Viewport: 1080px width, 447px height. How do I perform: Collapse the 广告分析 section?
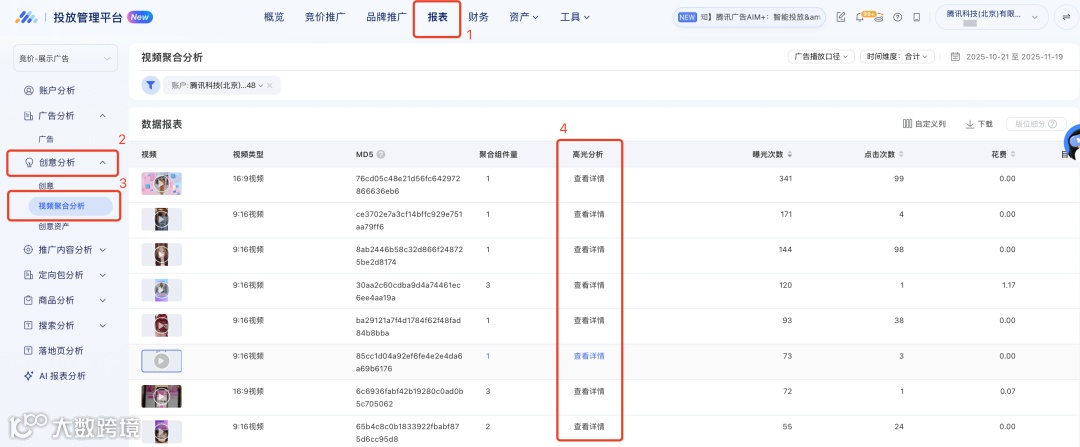[103, 116]
